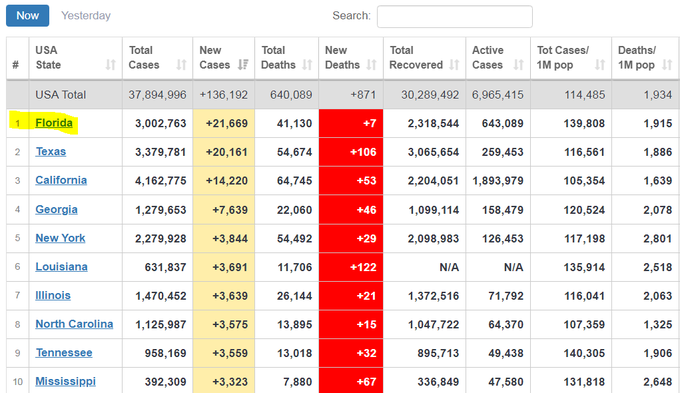Select USA total recovered 30,289,492

click(430, 95)
